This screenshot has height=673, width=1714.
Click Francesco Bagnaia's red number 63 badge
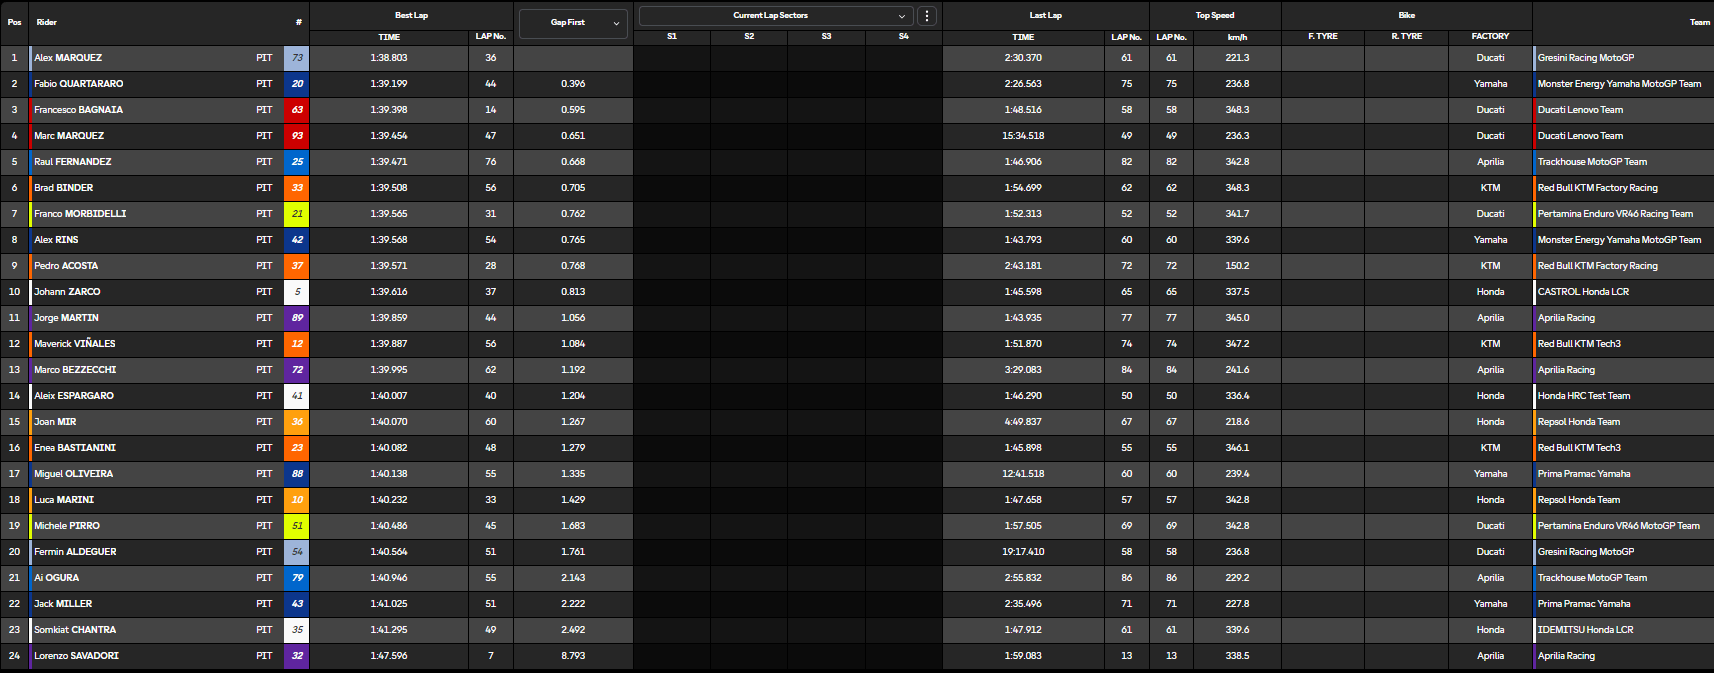(x=297, y=110)
